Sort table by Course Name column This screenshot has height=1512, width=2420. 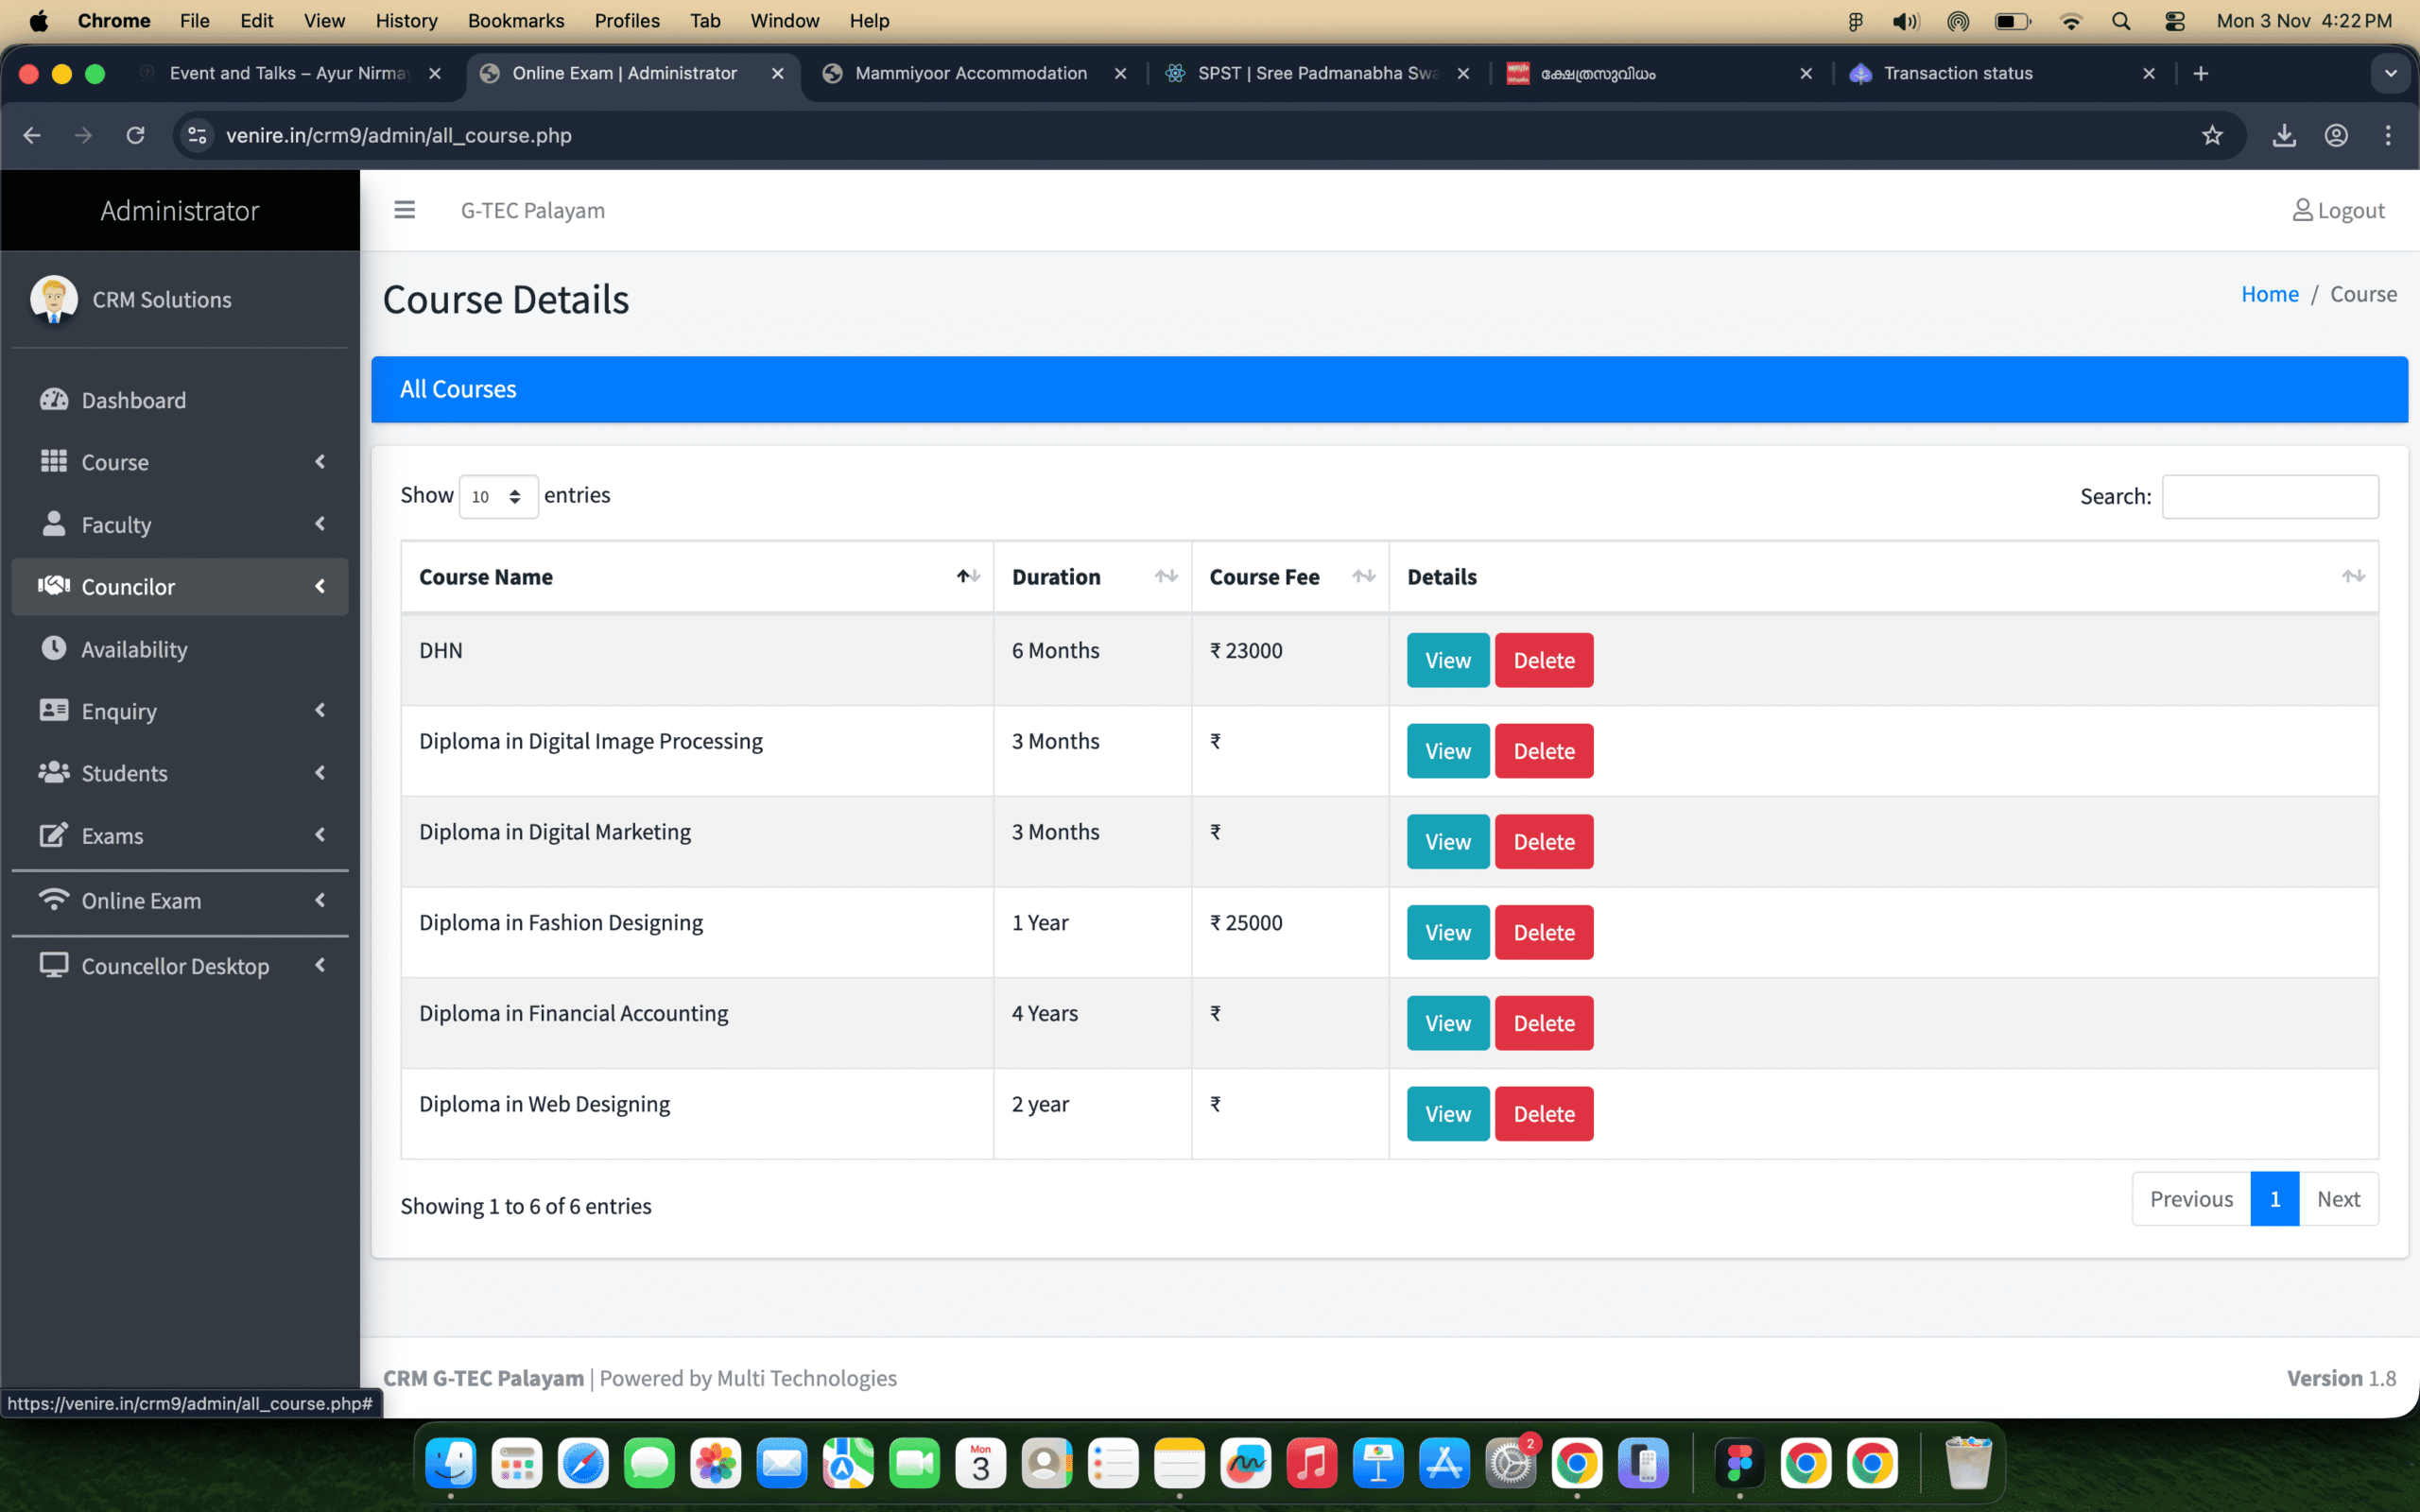[967, 576]
